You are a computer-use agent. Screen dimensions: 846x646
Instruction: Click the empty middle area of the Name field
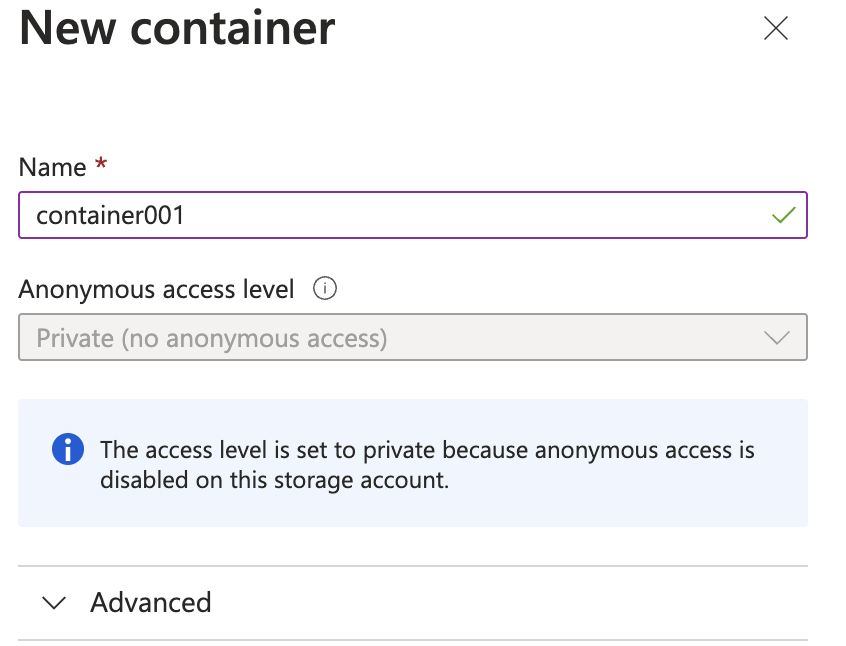[475, 215]
